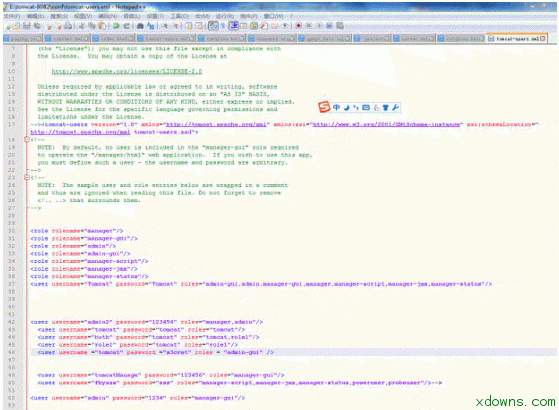559x410 pixels.
Task: Toggle the Indent Guide toolbar icon
Action: click(234, 26)
